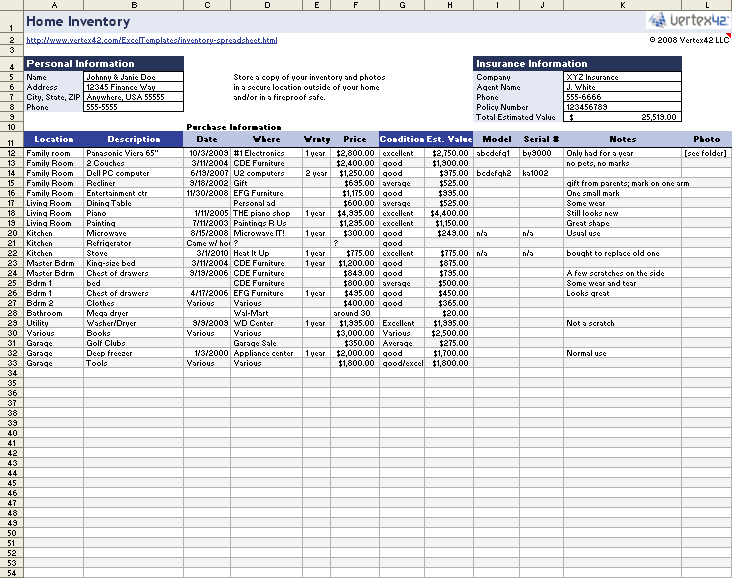This screenshot has height=578, width=732.
Task: Click the select-all corner box of the grid
Action: coord(10,5)
